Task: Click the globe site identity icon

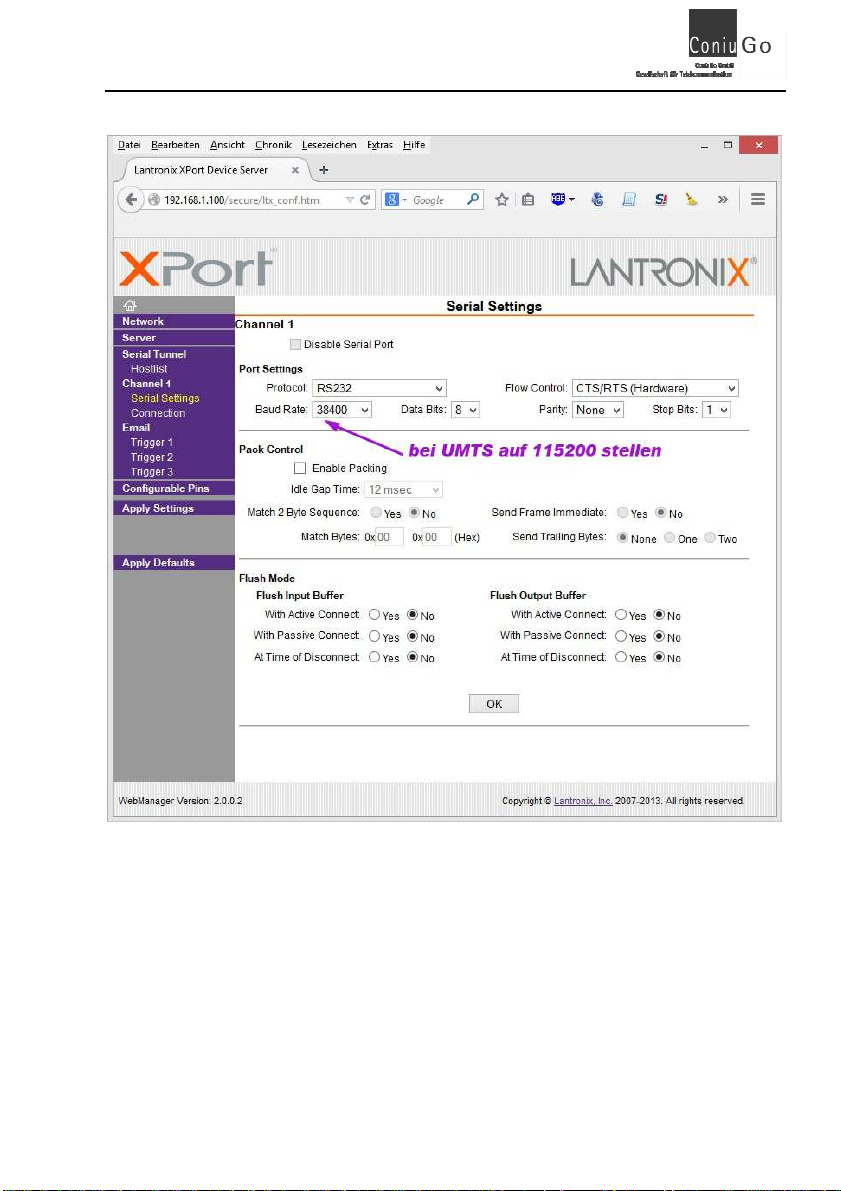Action: [x=154, y=200]
